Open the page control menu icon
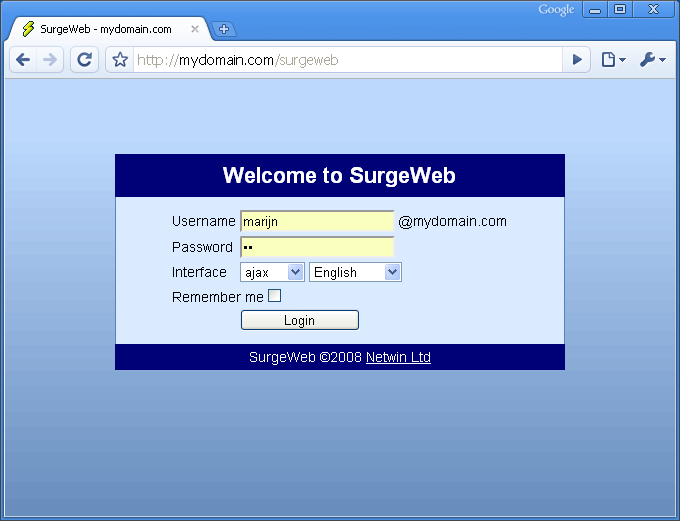Viewport: 680px width, 521px height. [x=612, y=60]
